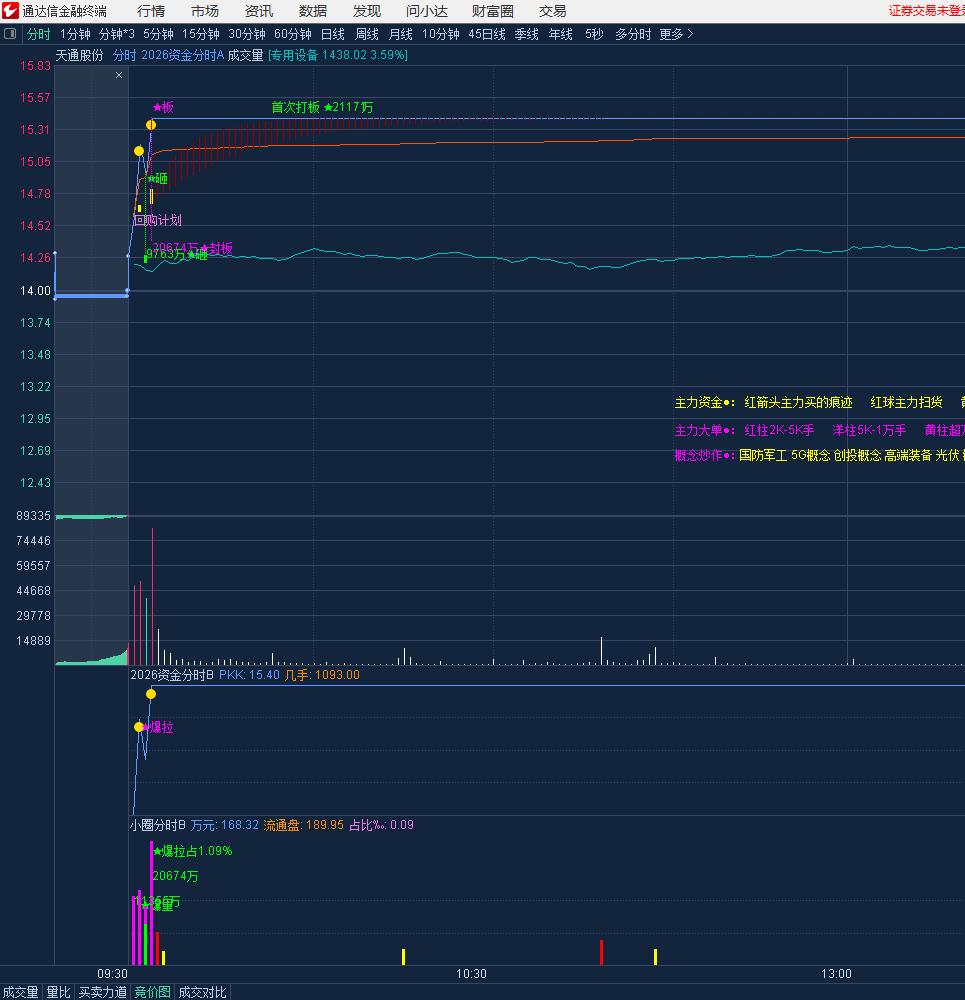Click the yellow dot beside 爆拉 label
Screen dimensions: 965x1000
(x=139, y=727)
